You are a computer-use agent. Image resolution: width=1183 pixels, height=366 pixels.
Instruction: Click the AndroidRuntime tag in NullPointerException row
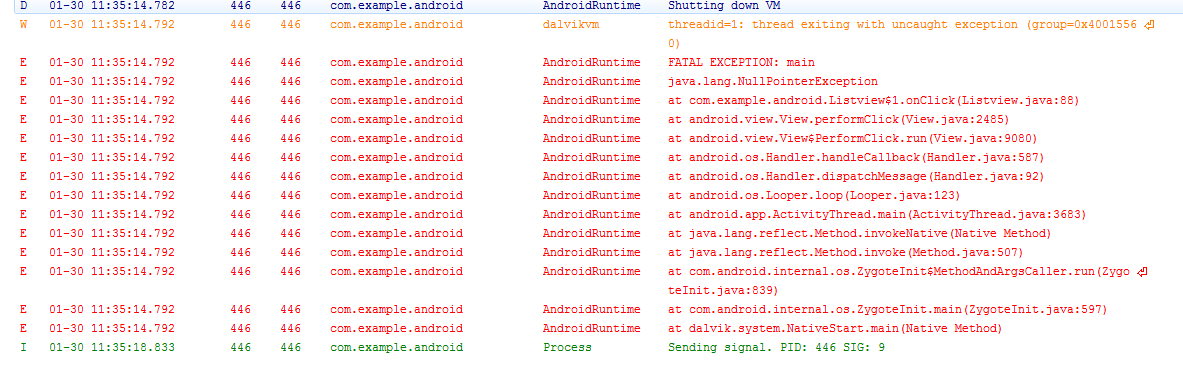pyautogui.click(x=592, y=82)
